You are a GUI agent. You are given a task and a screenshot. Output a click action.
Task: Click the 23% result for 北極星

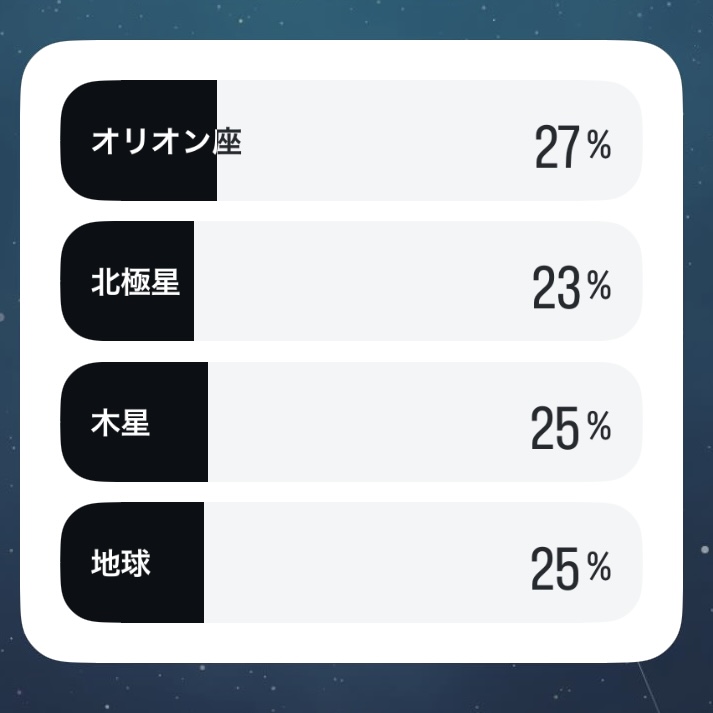click(572, 287)
